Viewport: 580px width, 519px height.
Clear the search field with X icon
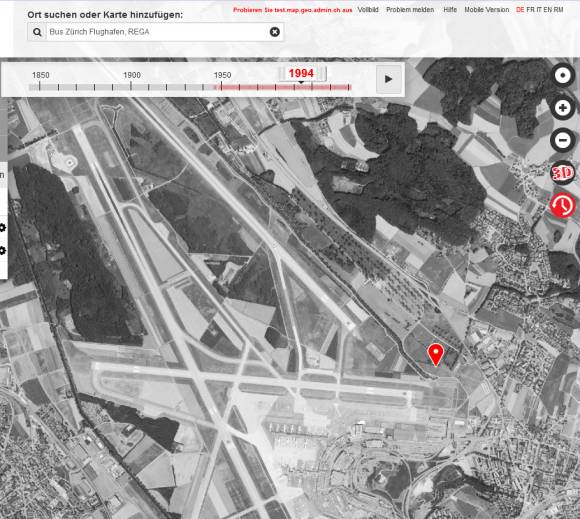pos(274,32)
